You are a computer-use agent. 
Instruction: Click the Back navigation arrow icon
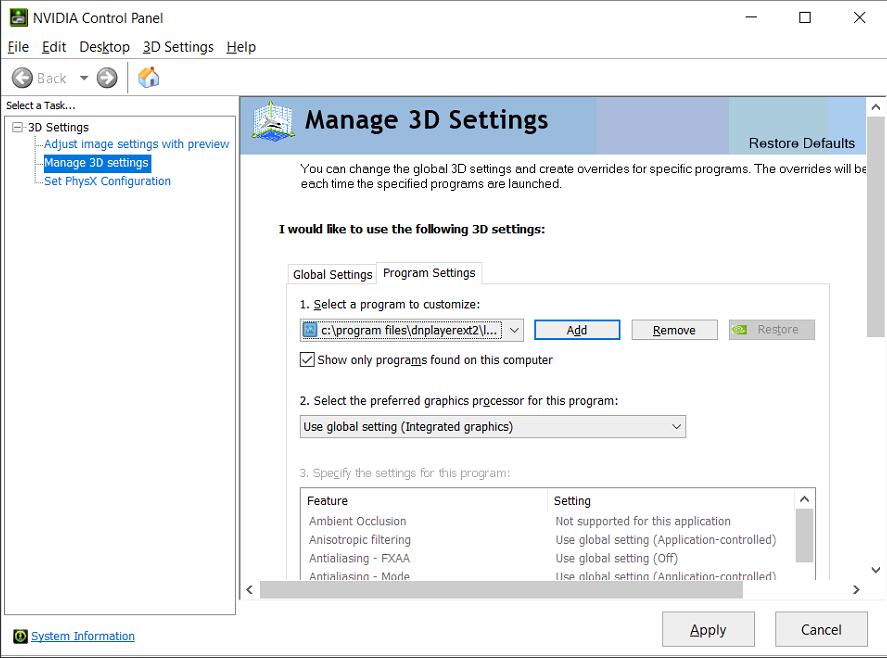coord(23,77)
